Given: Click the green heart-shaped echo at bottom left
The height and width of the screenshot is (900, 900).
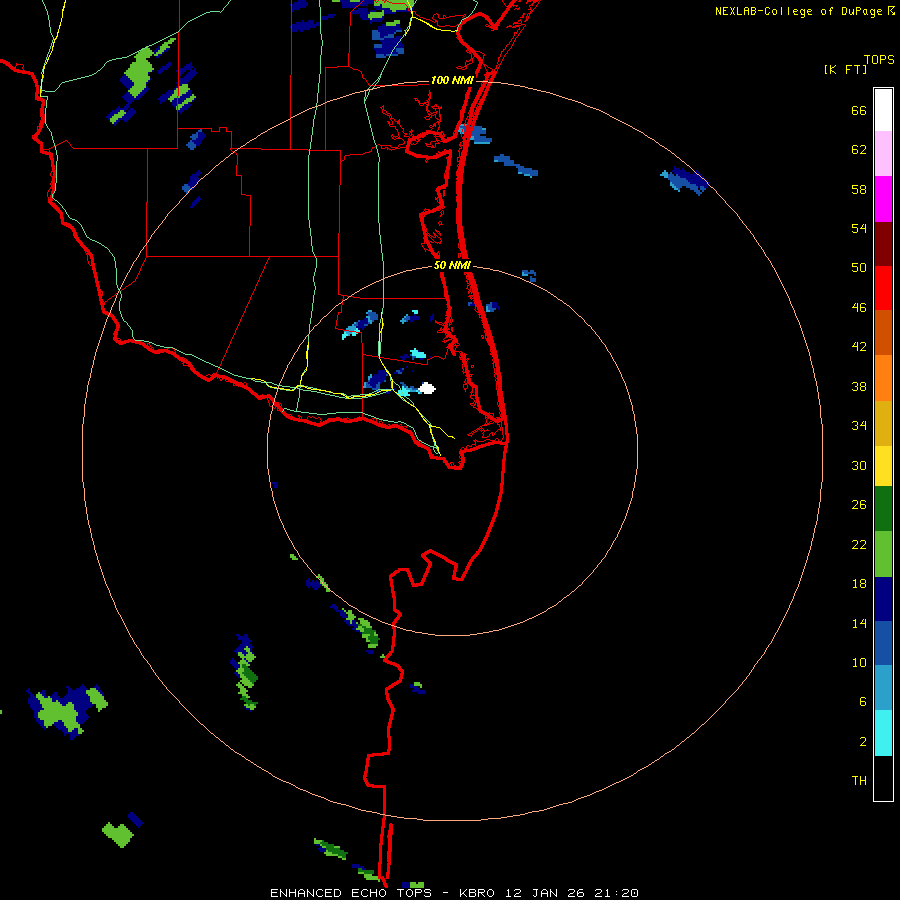Looking at the screenshot, I should pos(118,834).
